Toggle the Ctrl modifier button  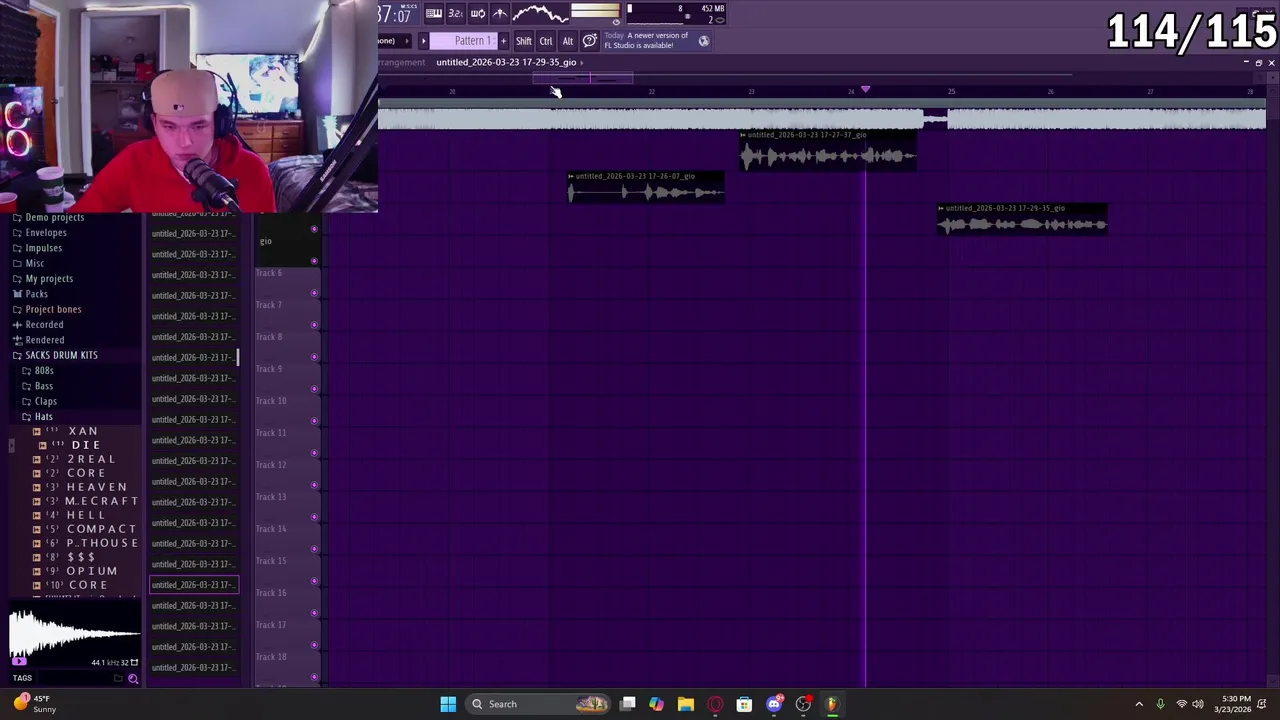point(546,41)
